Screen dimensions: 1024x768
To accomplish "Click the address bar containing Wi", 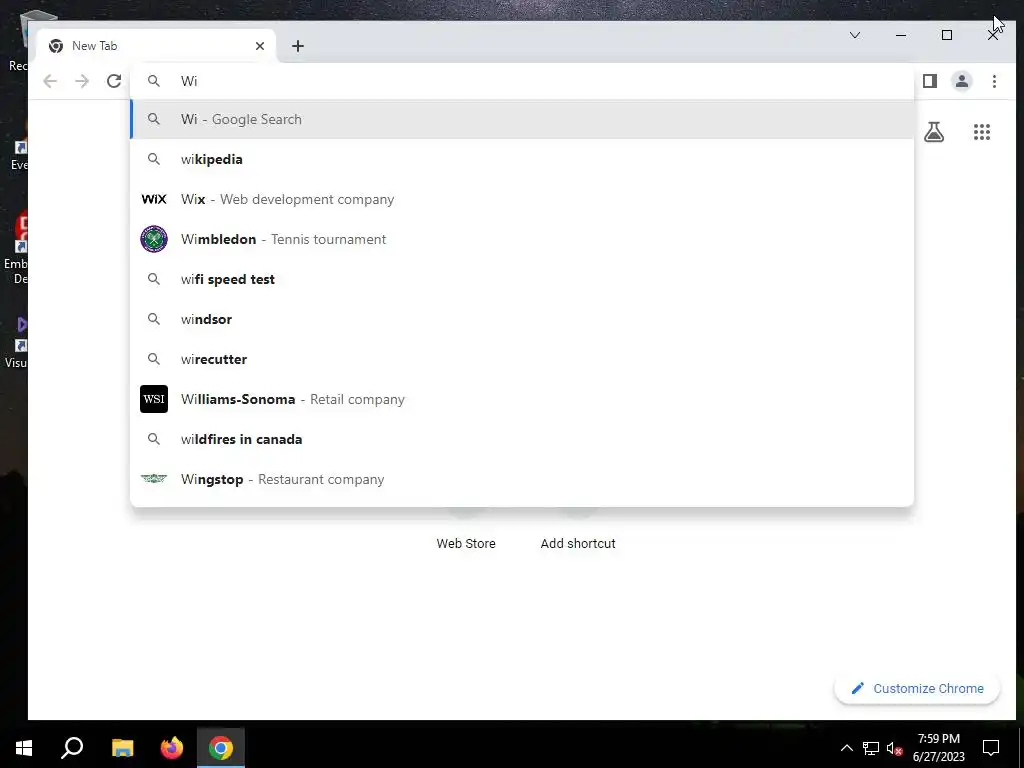I will [x=522, y=81].
